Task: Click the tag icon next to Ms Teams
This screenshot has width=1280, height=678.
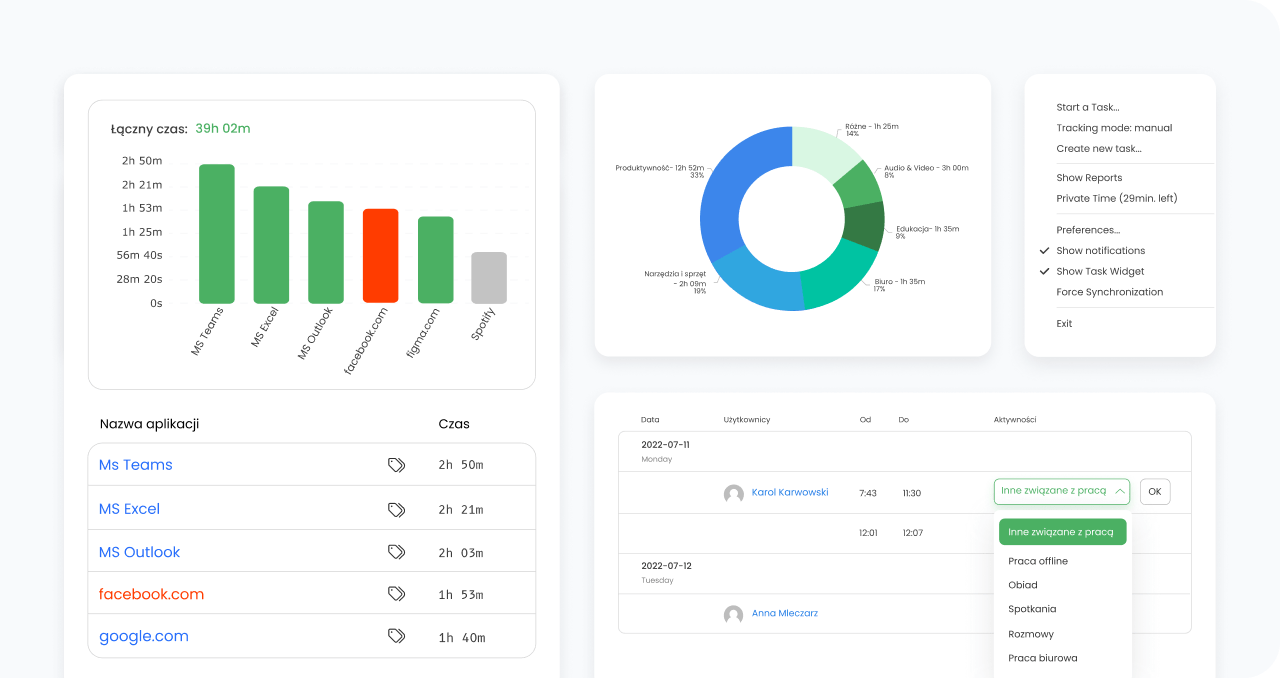Action: tap(396, 465)
